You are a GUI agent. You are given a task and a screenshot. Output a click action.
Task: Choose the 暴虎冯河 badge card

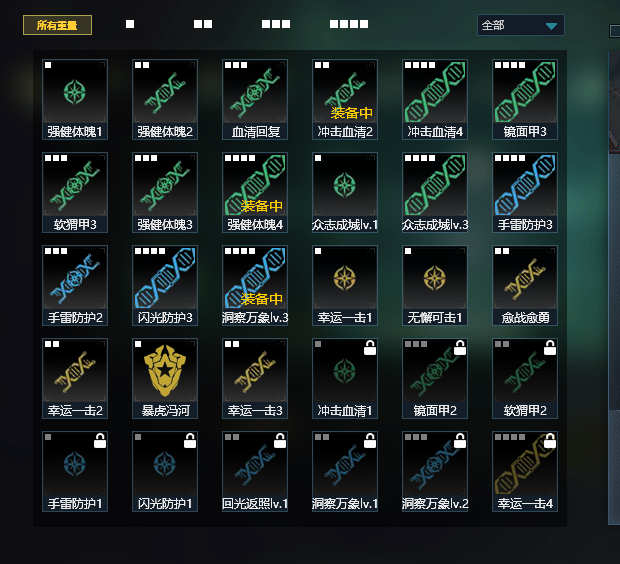tap(165, 378)
